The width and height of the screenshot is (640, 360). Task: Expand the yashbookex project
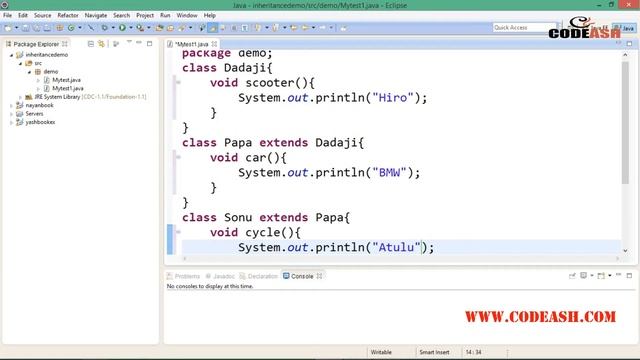pyautogui.click(x=11, y=122)
